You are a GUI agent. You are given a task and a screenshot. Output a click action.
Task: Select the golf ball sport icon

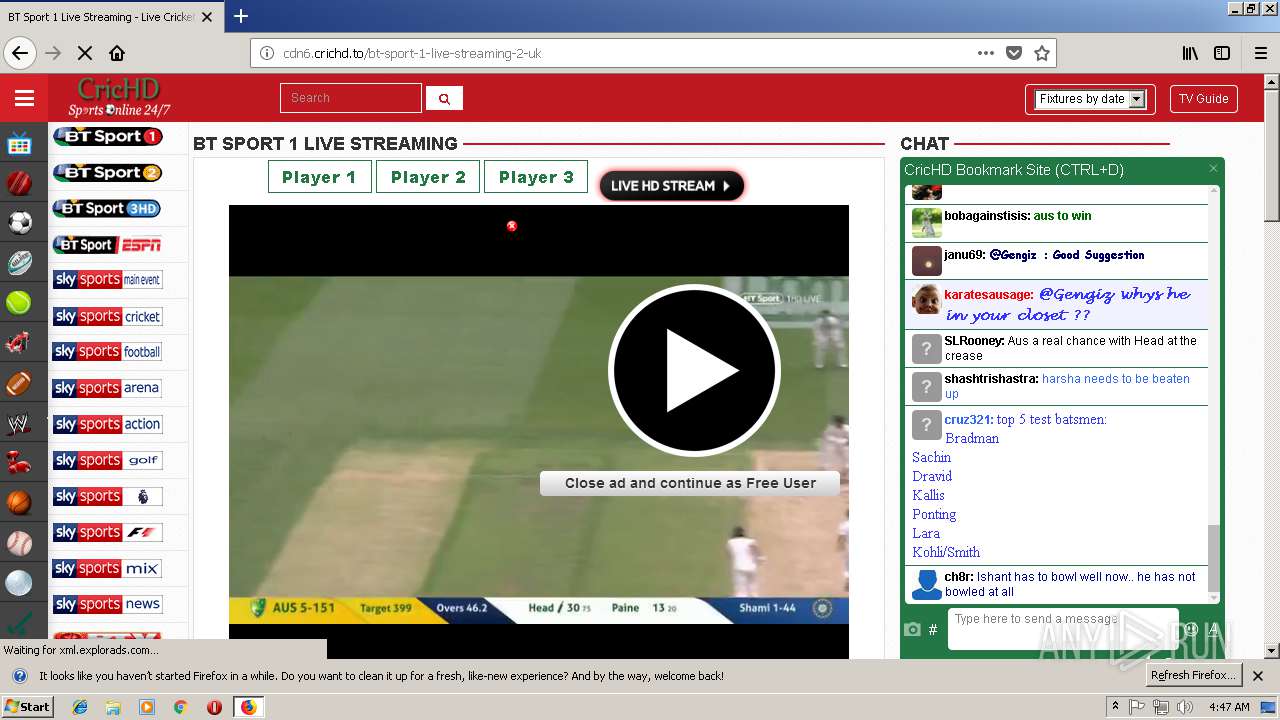(x=19, y=583)
